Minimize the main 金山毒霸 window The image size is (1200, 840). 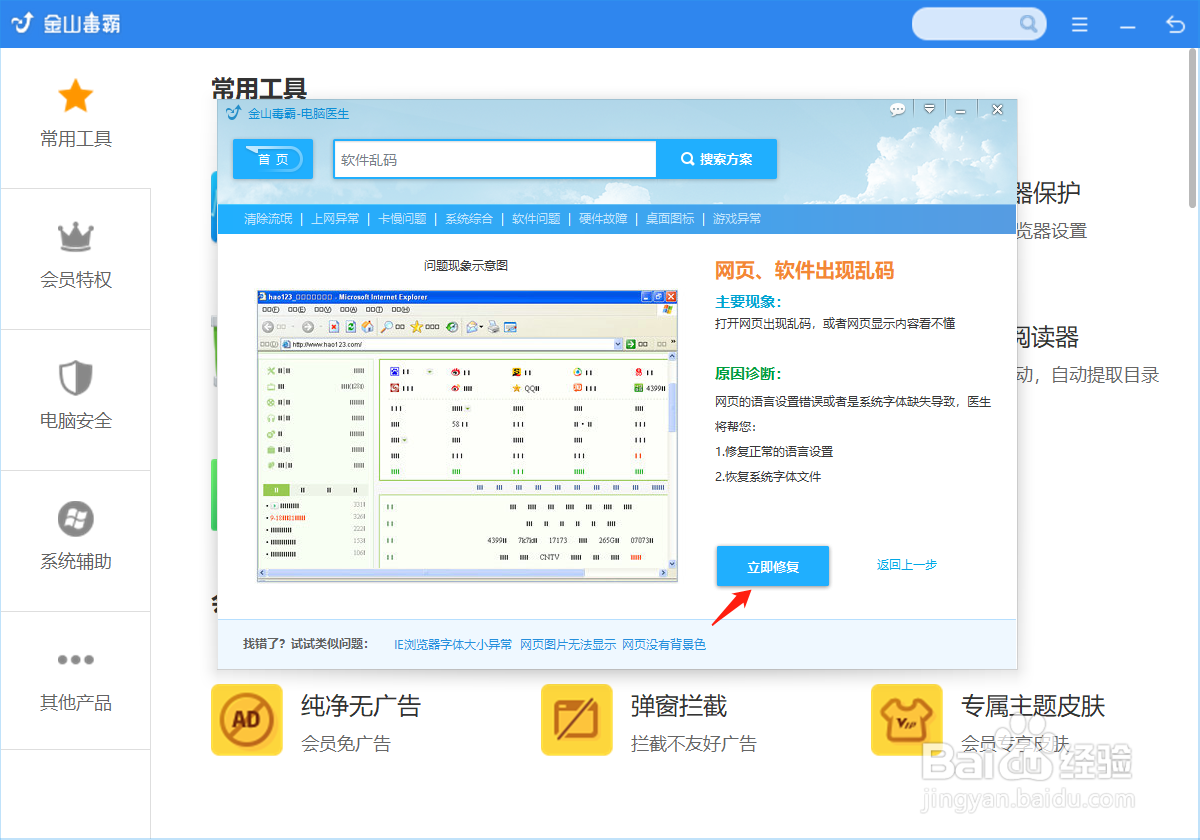[1128, 24]
